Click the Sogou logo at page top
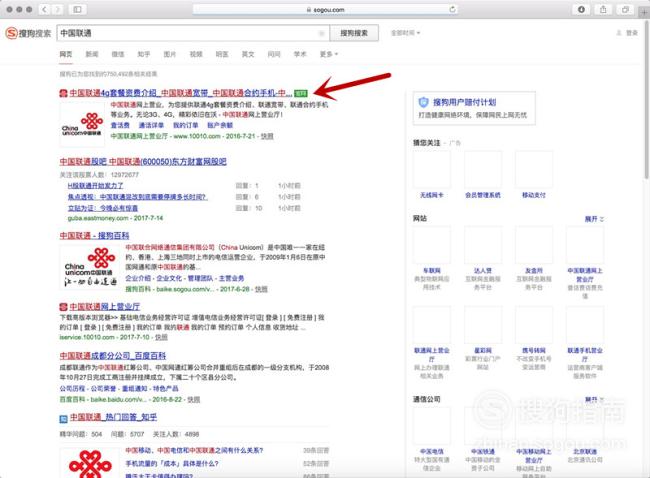 pyautogui.click(x=28, y=33)
